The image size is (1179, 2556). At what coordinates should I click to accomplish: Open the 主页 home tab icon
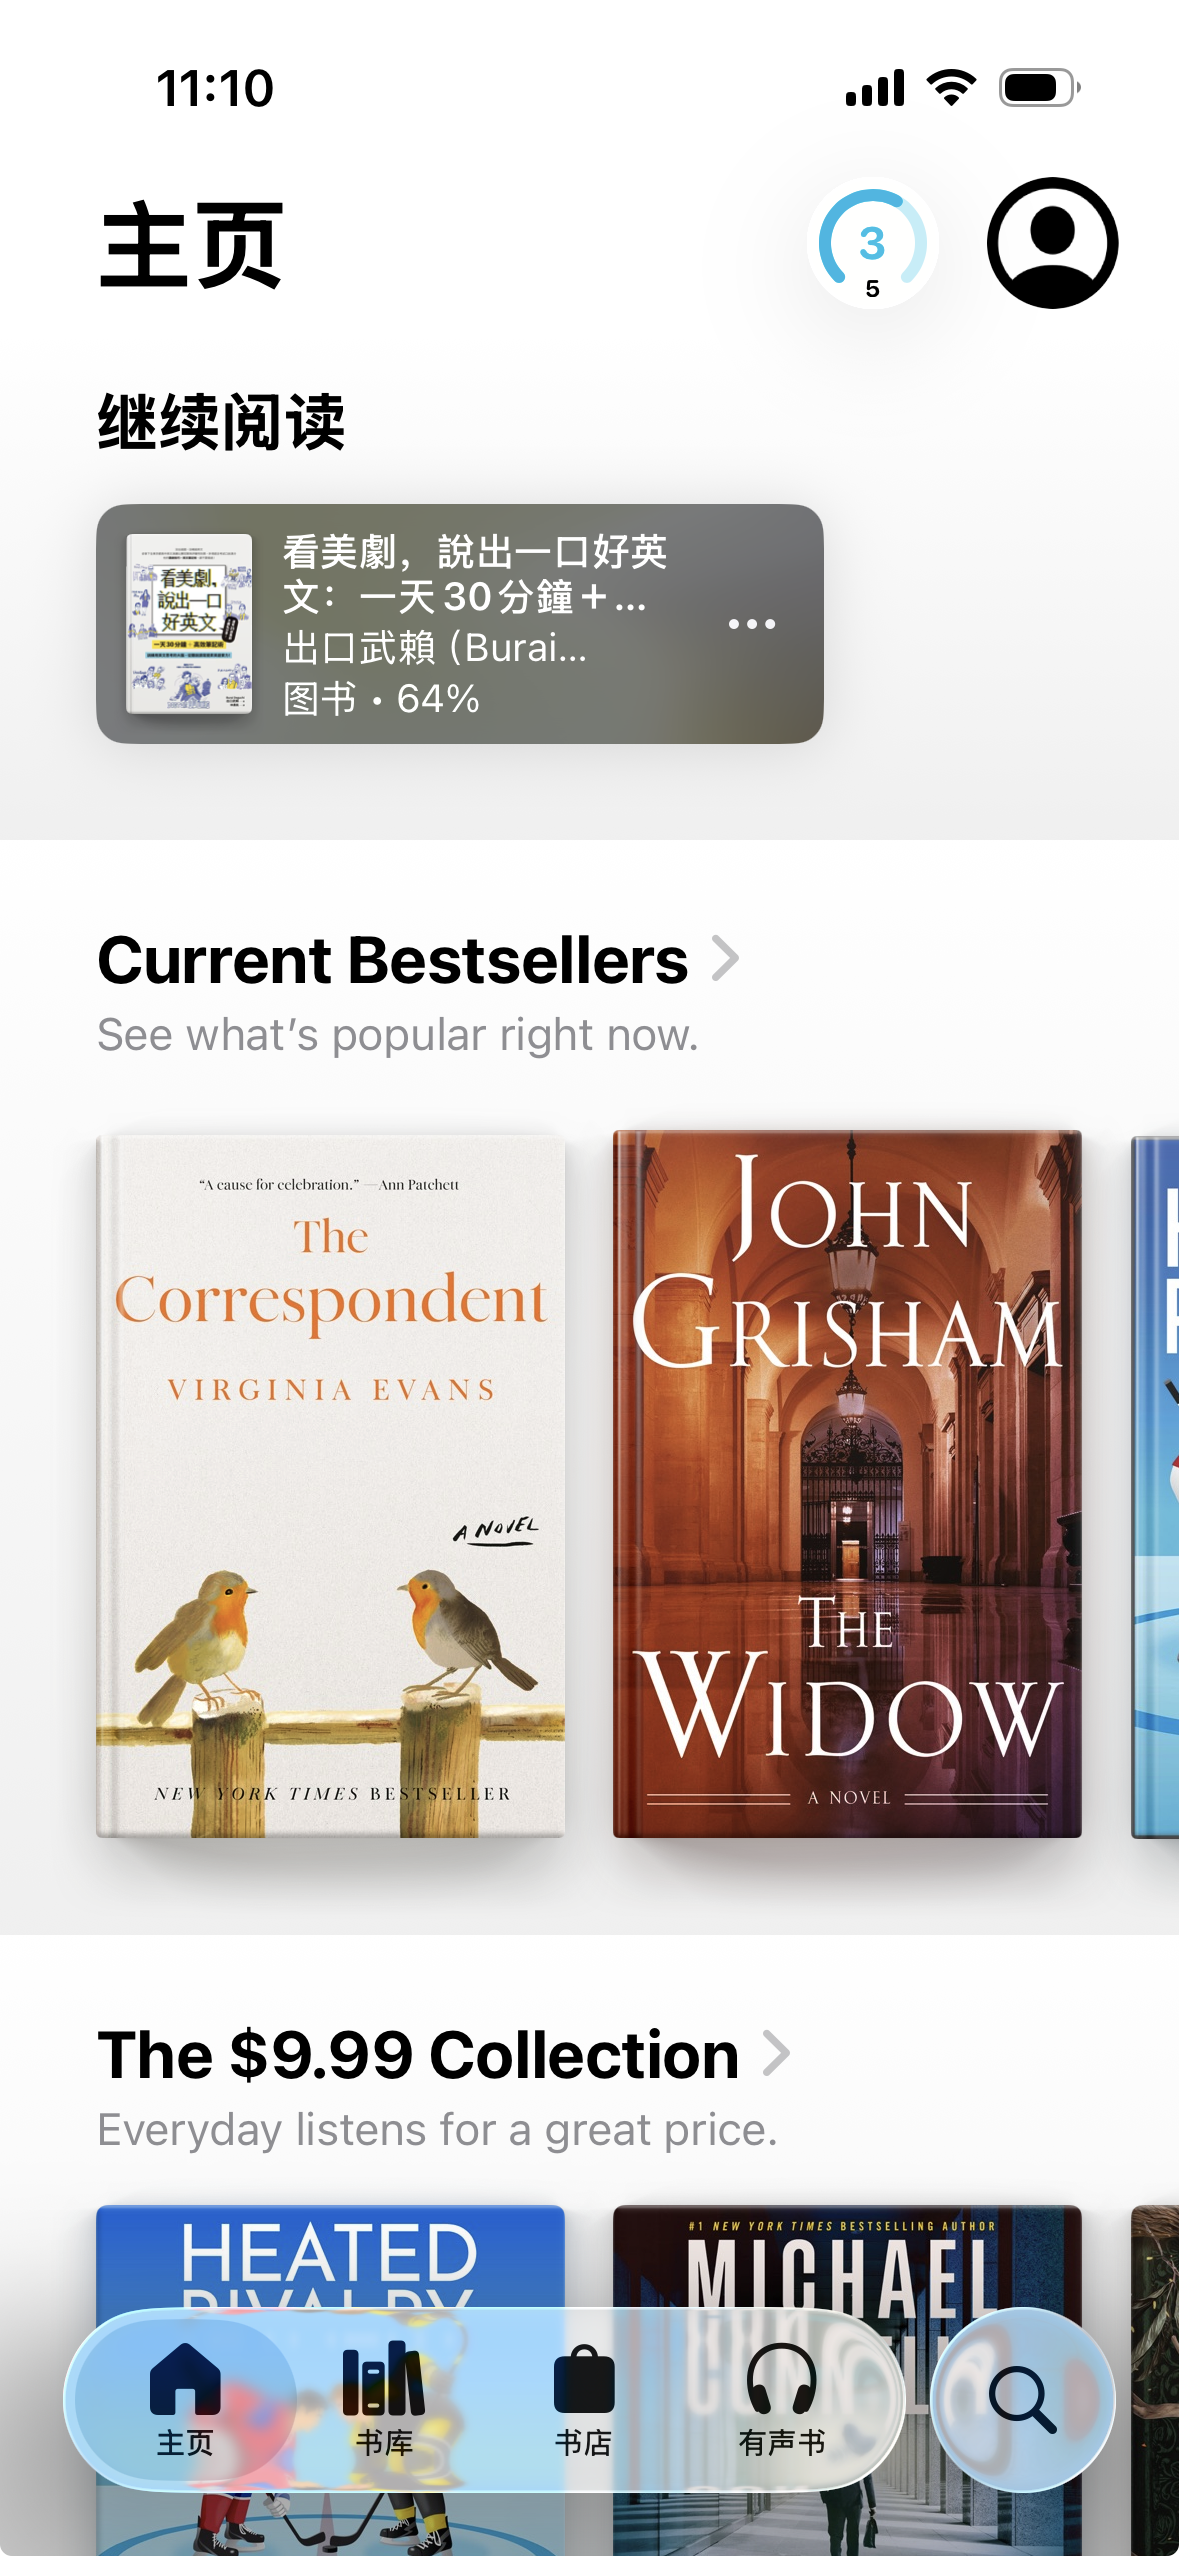pos(185,2399)
